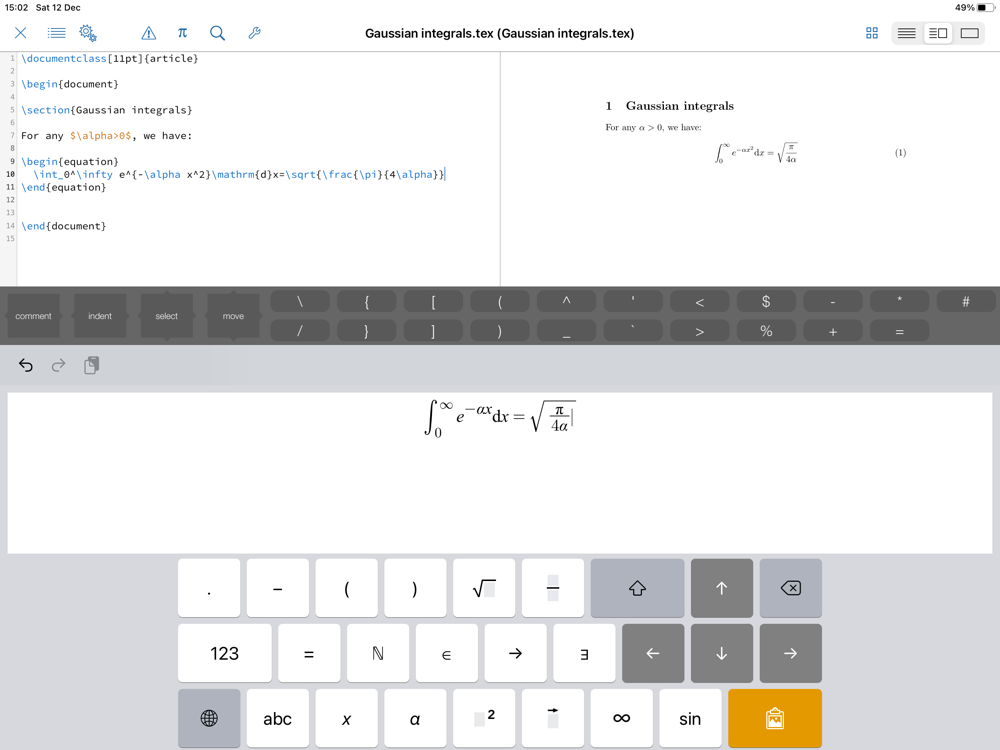
Task: Tap the clipboard paste icon above formula
Action: [x=91, y=365]
